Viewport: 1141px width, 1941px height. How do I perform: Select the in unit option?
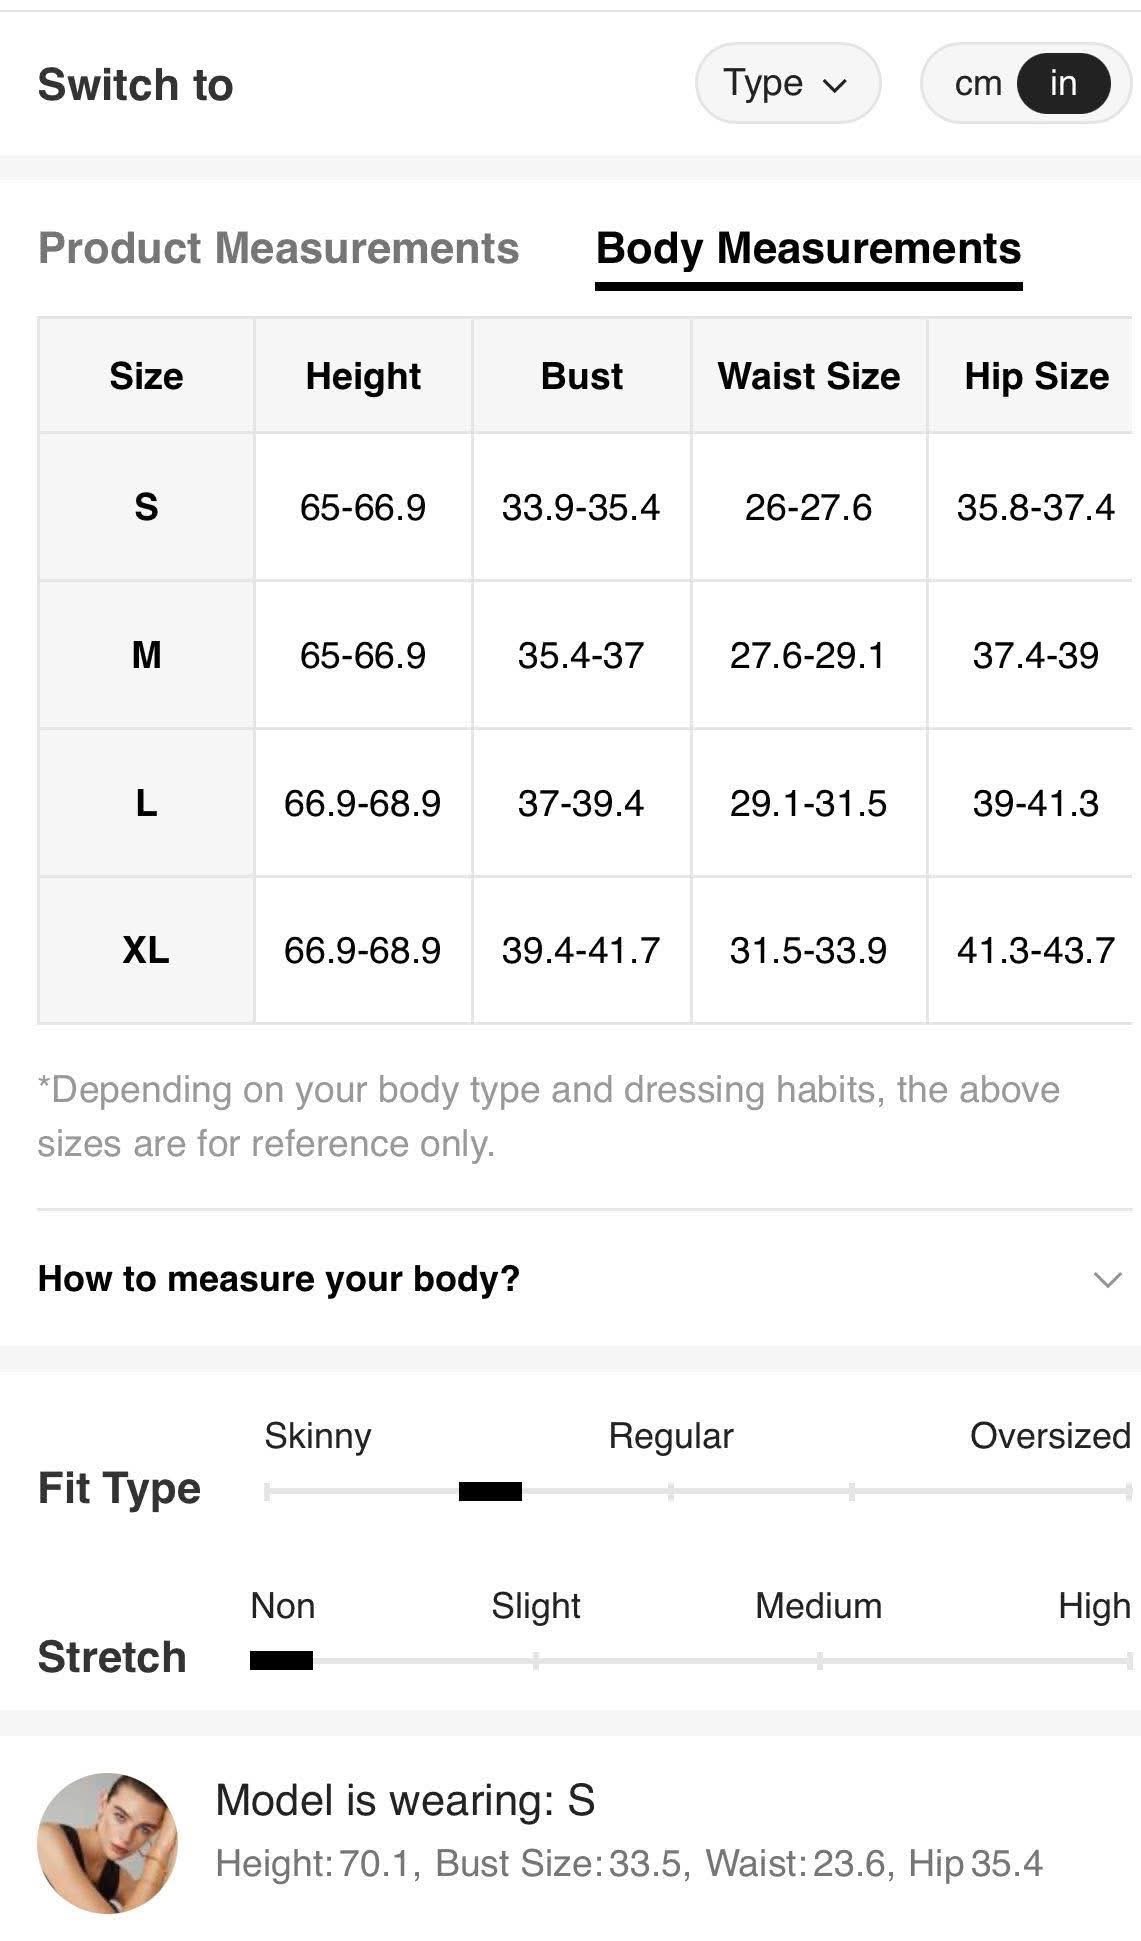pyautogui.click(x=1063, y=83)
